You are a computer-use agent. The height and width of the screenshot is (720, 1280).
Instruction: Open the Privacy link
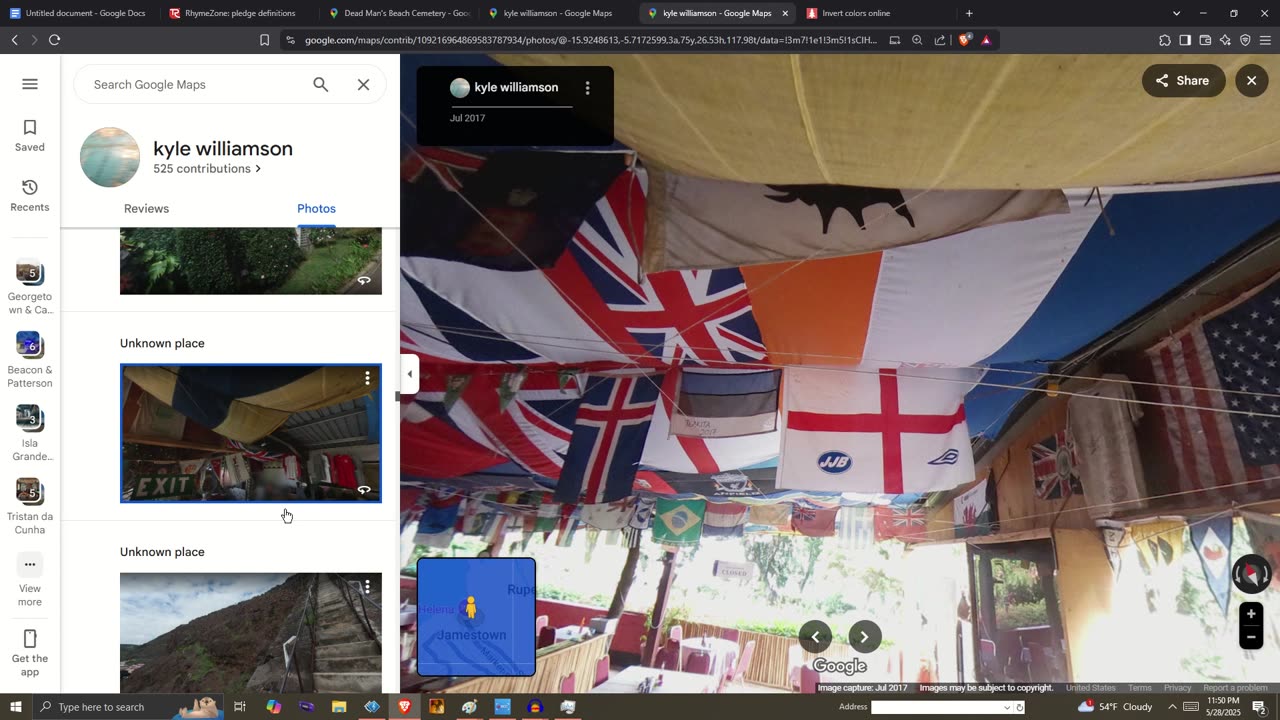coord(1178,688)
